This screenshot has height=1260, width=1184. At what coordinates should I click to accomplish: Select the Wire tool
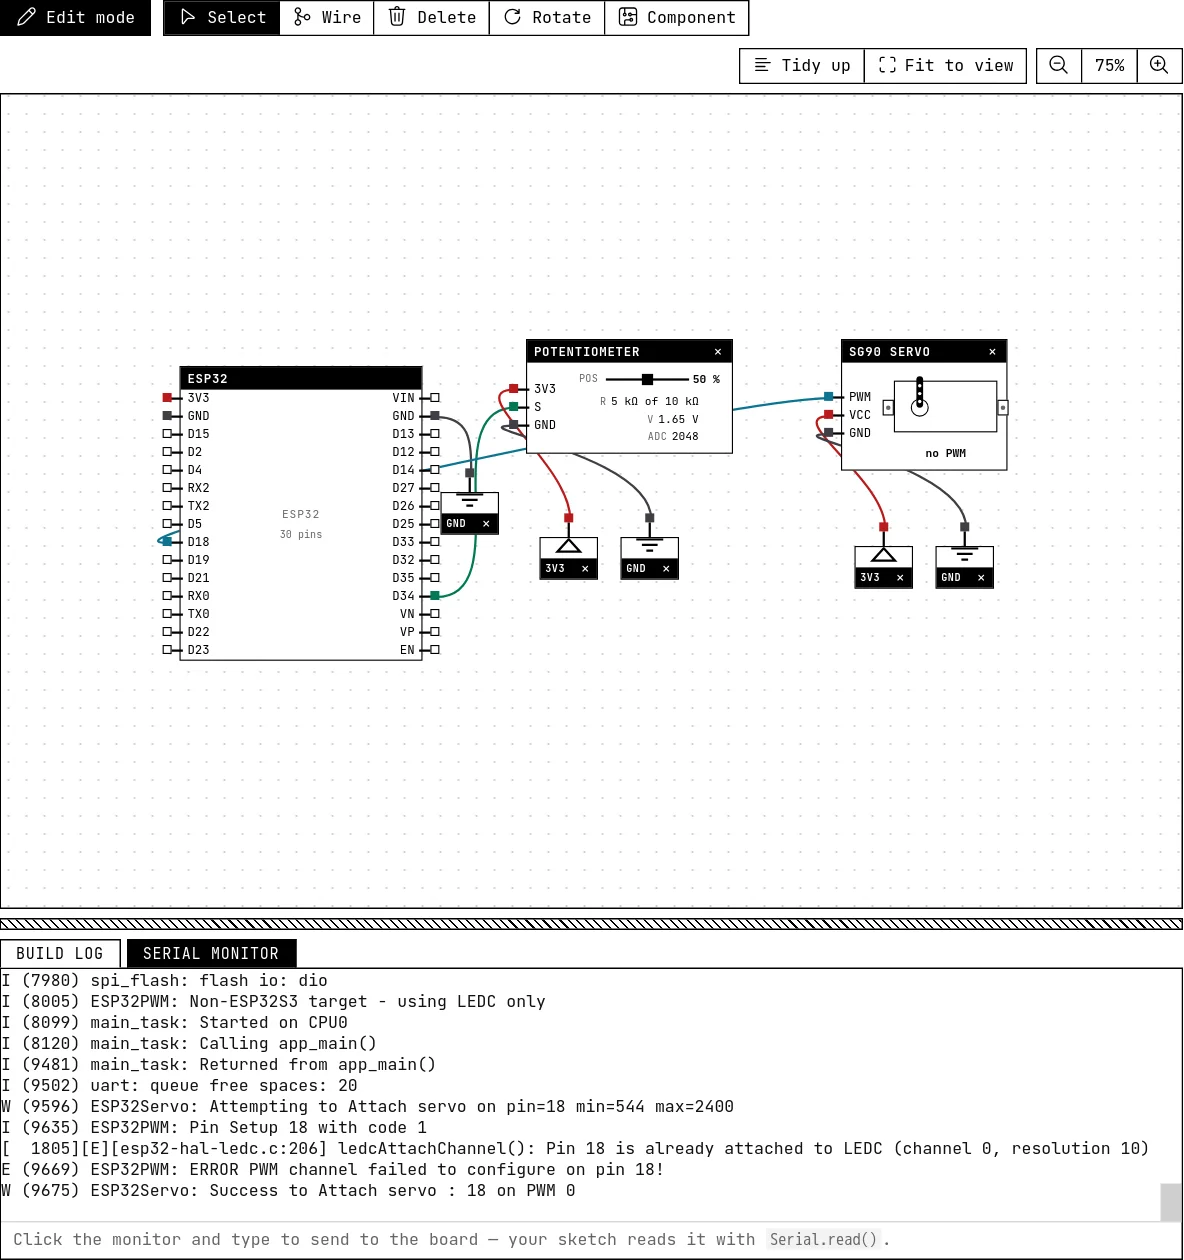pyautogui.click(x=327, y=17)
